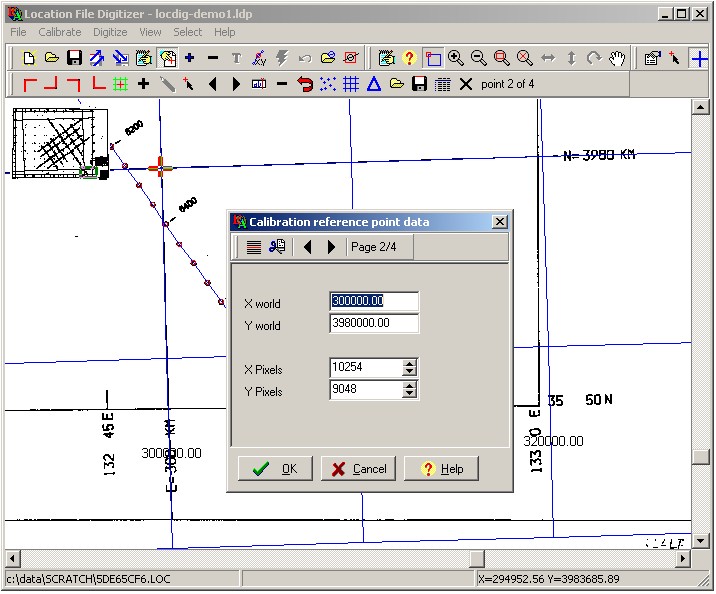Click the blue hash grid icon
Image resolution: width=716 pixels, height=594 pixels.
tap(351, 84)
